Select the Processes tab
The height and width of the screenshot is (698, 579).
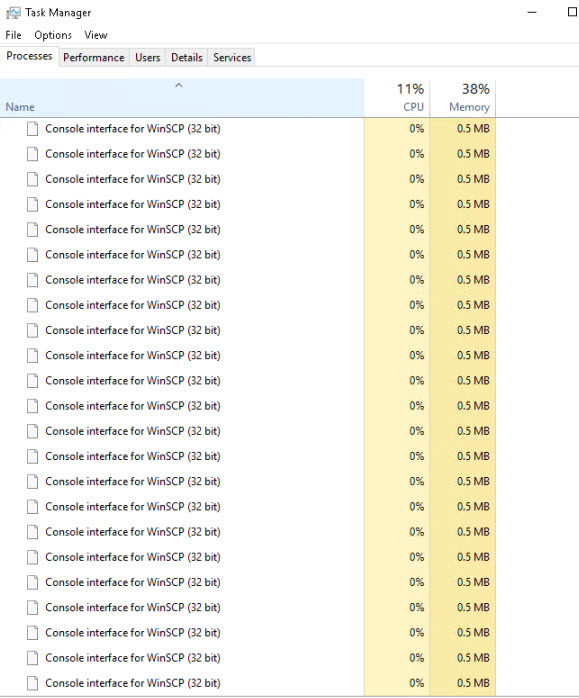(x=29, y=56)
